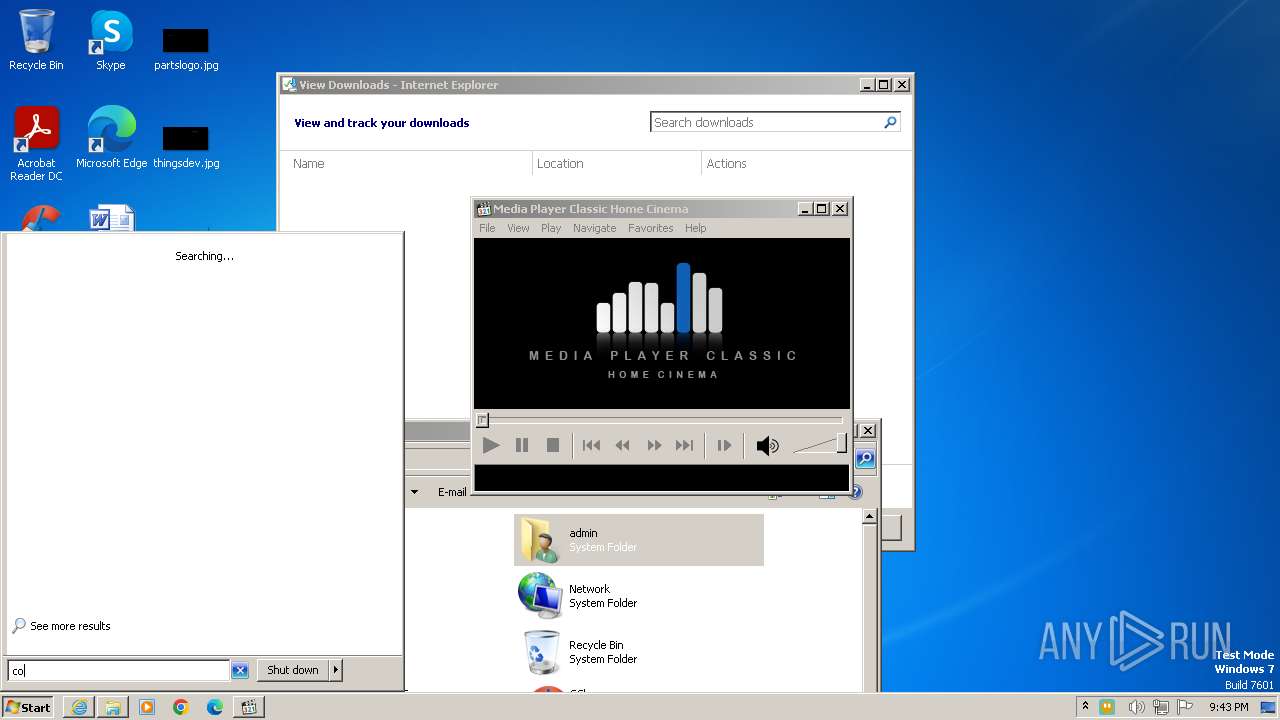
Task: Expand the Shut down options arrow
Action: point(336,670)
